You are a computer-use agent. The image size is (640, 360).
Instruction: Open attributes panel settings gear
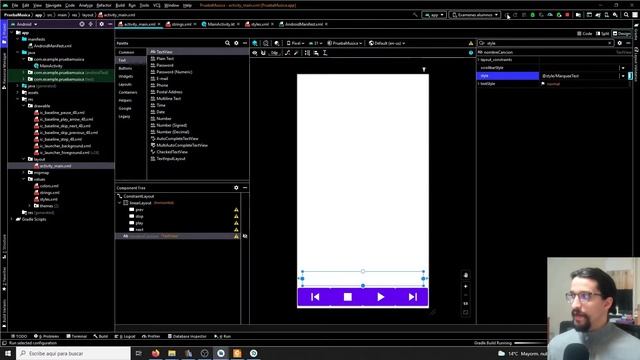pyautogui.click(x=620, y=43)
